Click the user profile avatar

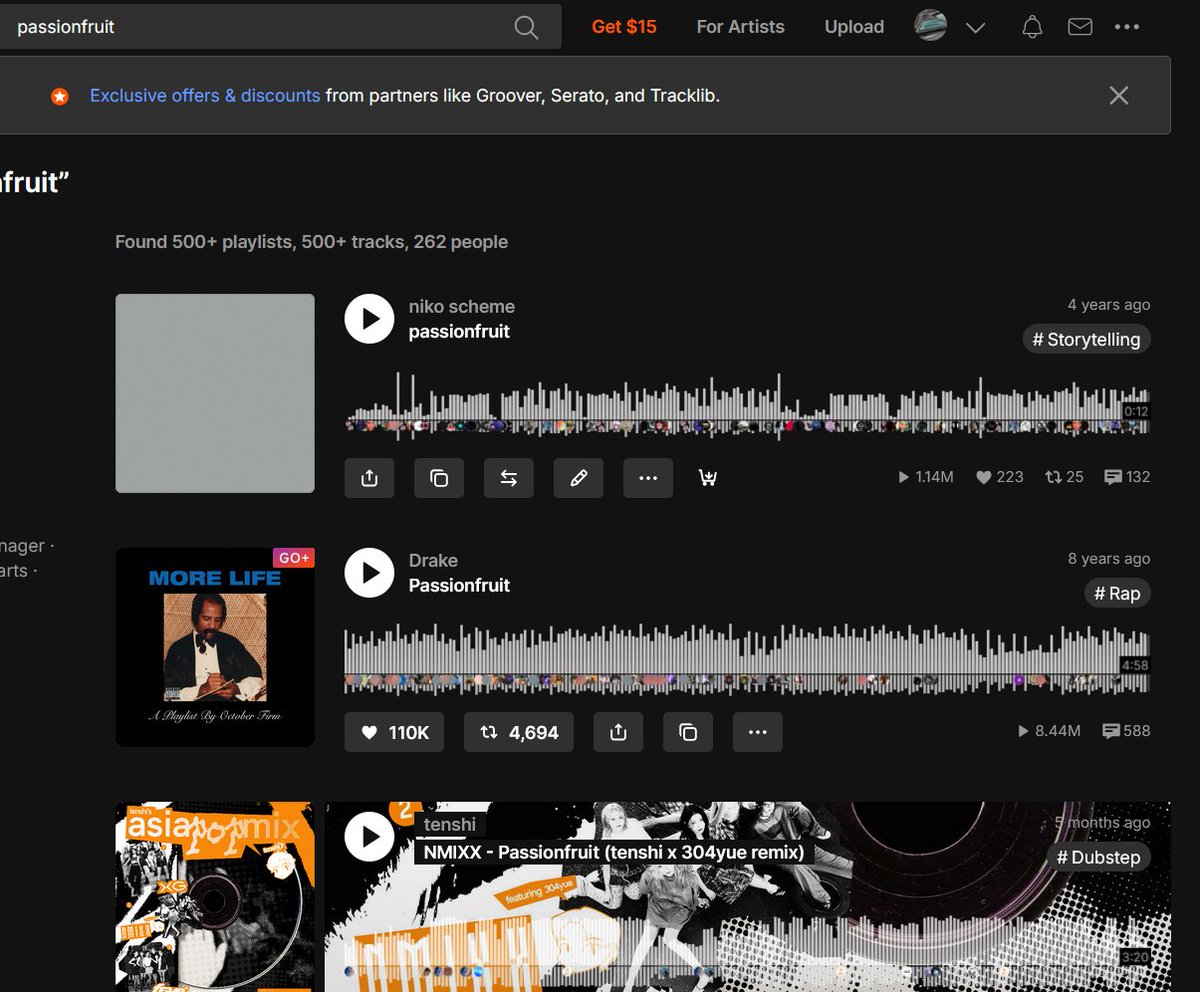tap(931, 26)
